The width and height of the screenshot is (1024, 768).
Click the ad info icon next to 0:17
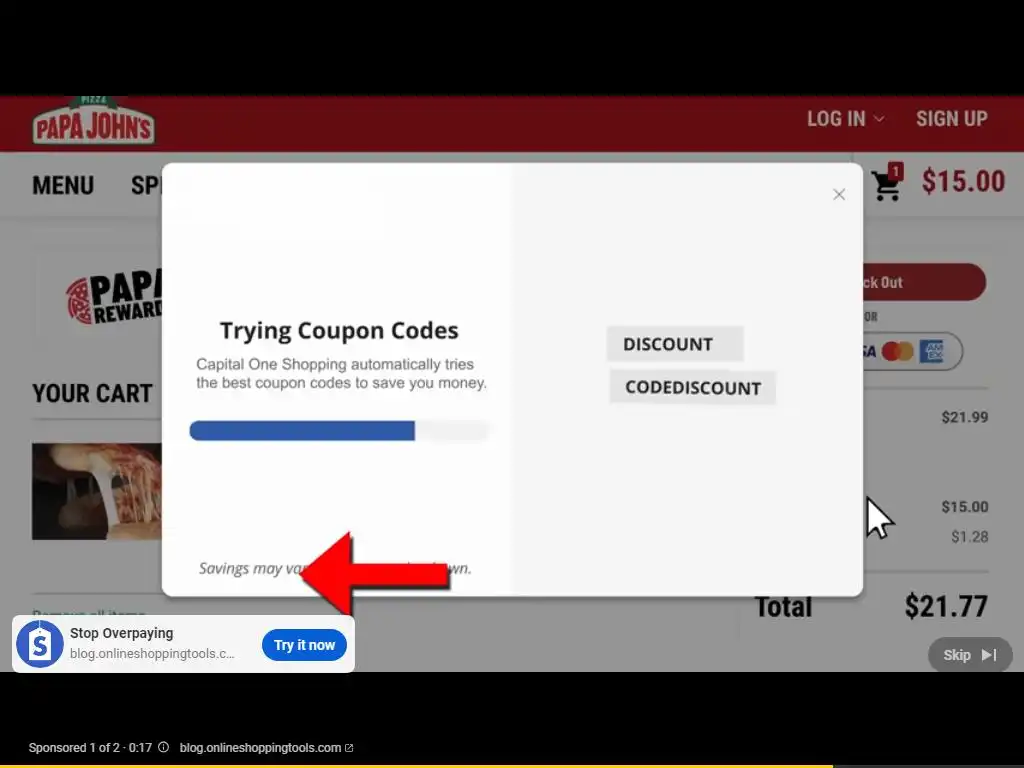pos(163,747)
